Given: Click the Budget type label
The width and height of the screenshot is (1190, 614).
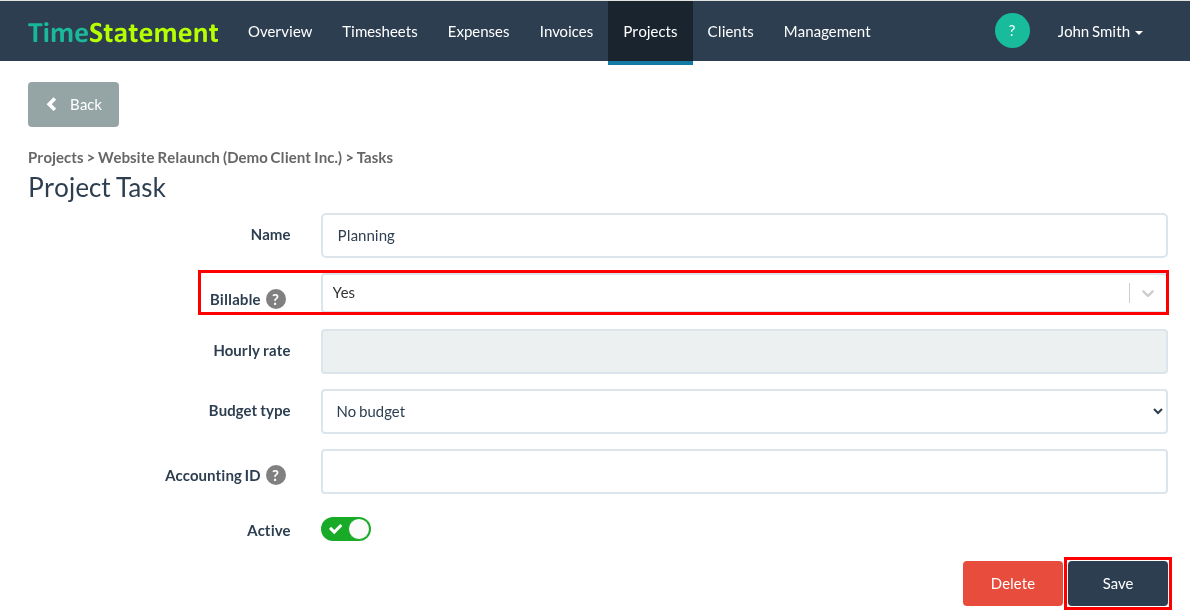Looking at the screenshot, I should [250, 411].
